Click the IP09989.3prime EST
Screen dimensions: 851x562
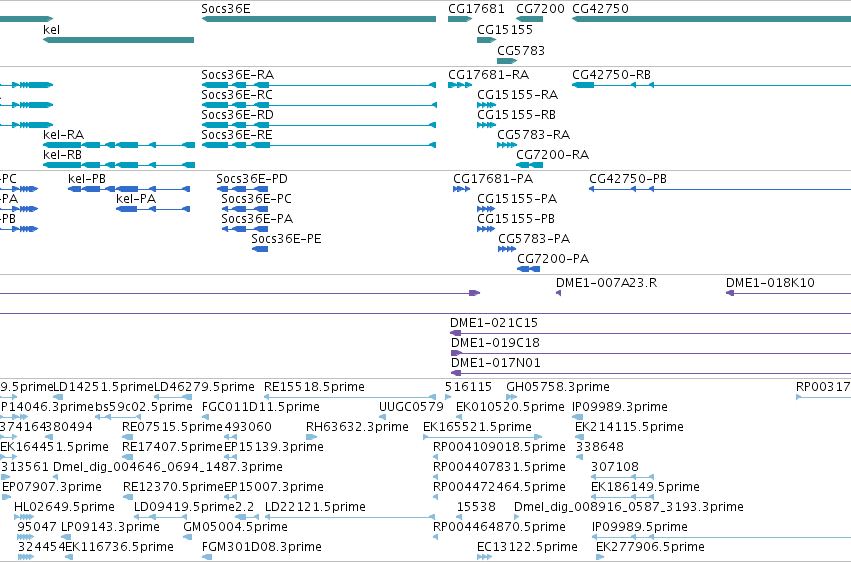click(577, 417)
